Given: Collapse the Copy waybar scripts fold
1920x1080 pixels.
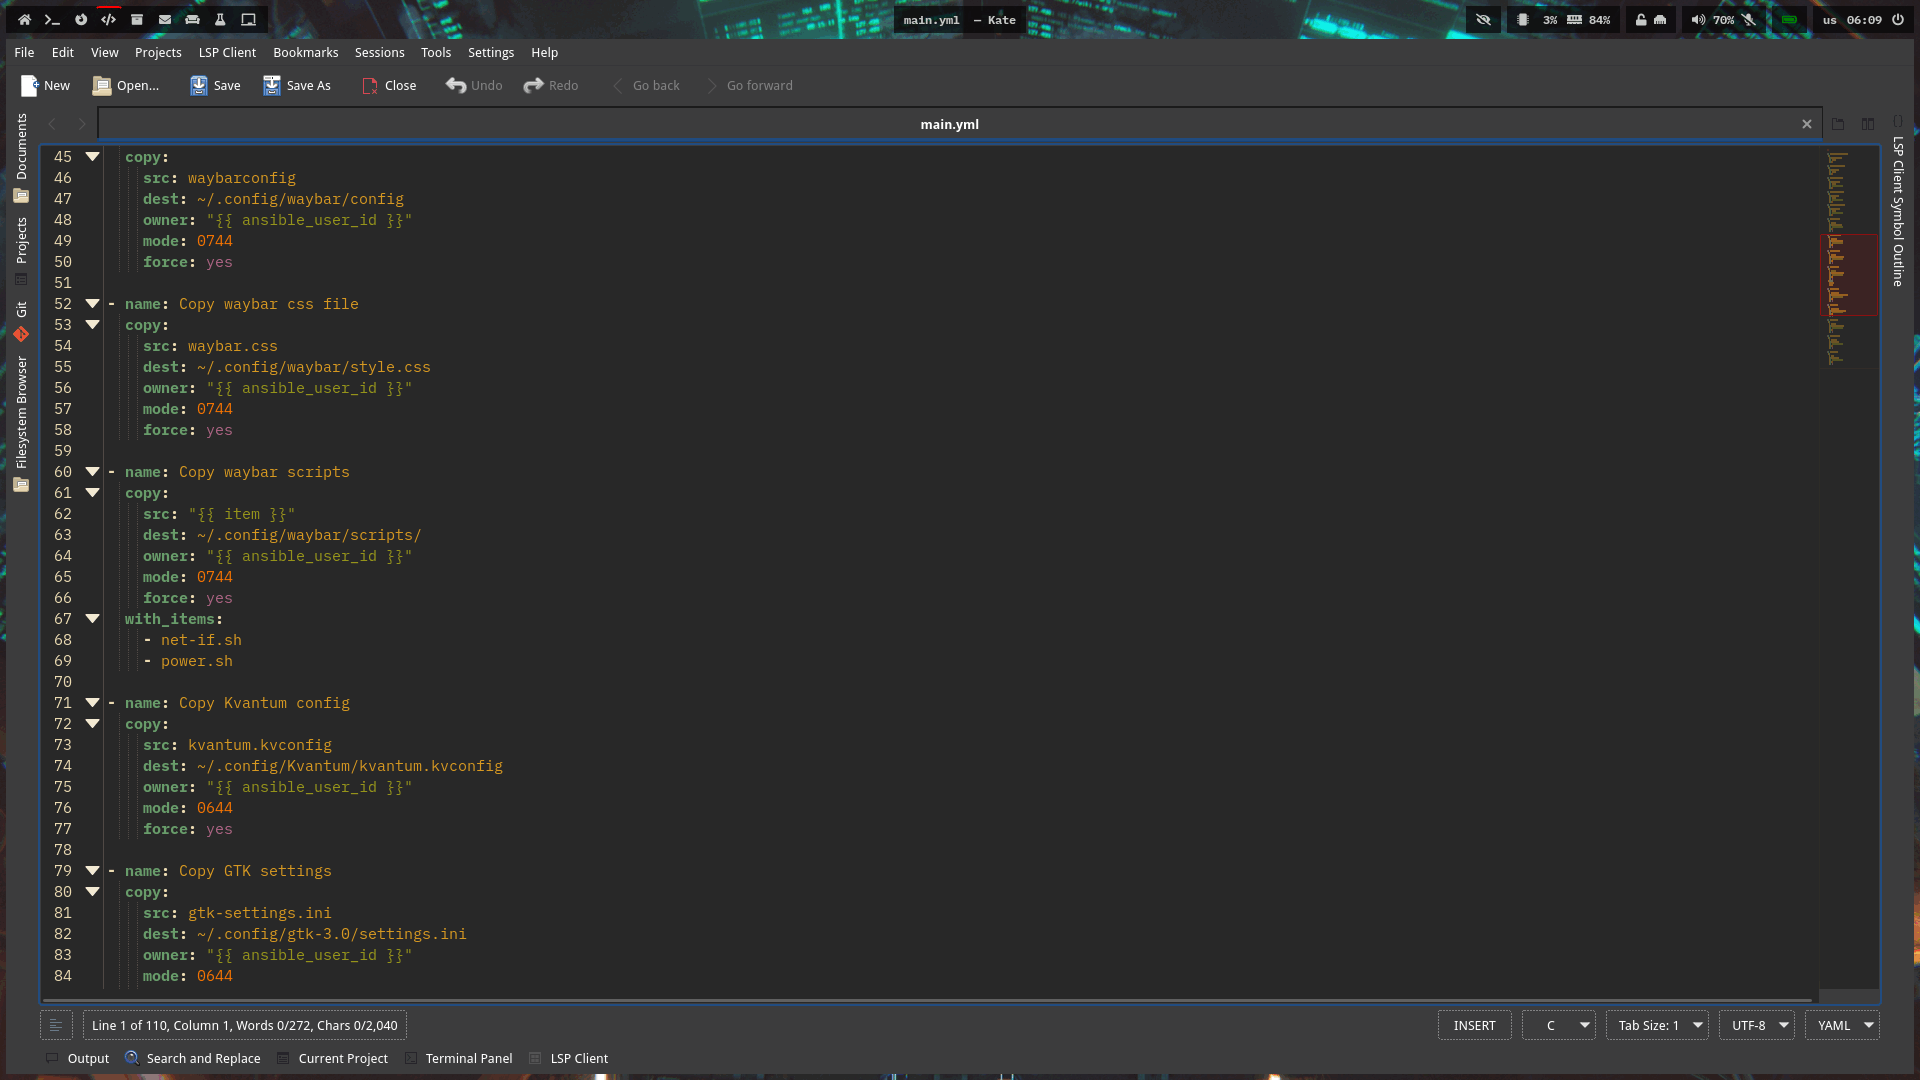Looking at the screenshot, I should point(92,471).
